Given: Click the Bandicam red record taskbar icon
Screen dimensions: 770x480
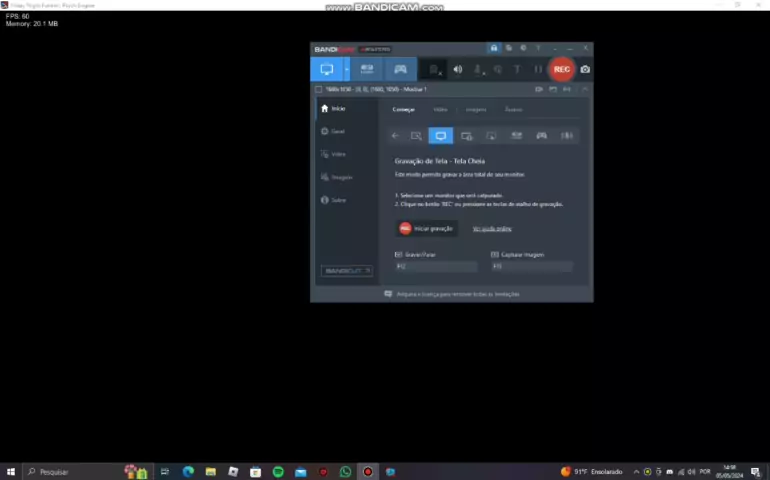Looking at the screenshot, I should (368, 472).
